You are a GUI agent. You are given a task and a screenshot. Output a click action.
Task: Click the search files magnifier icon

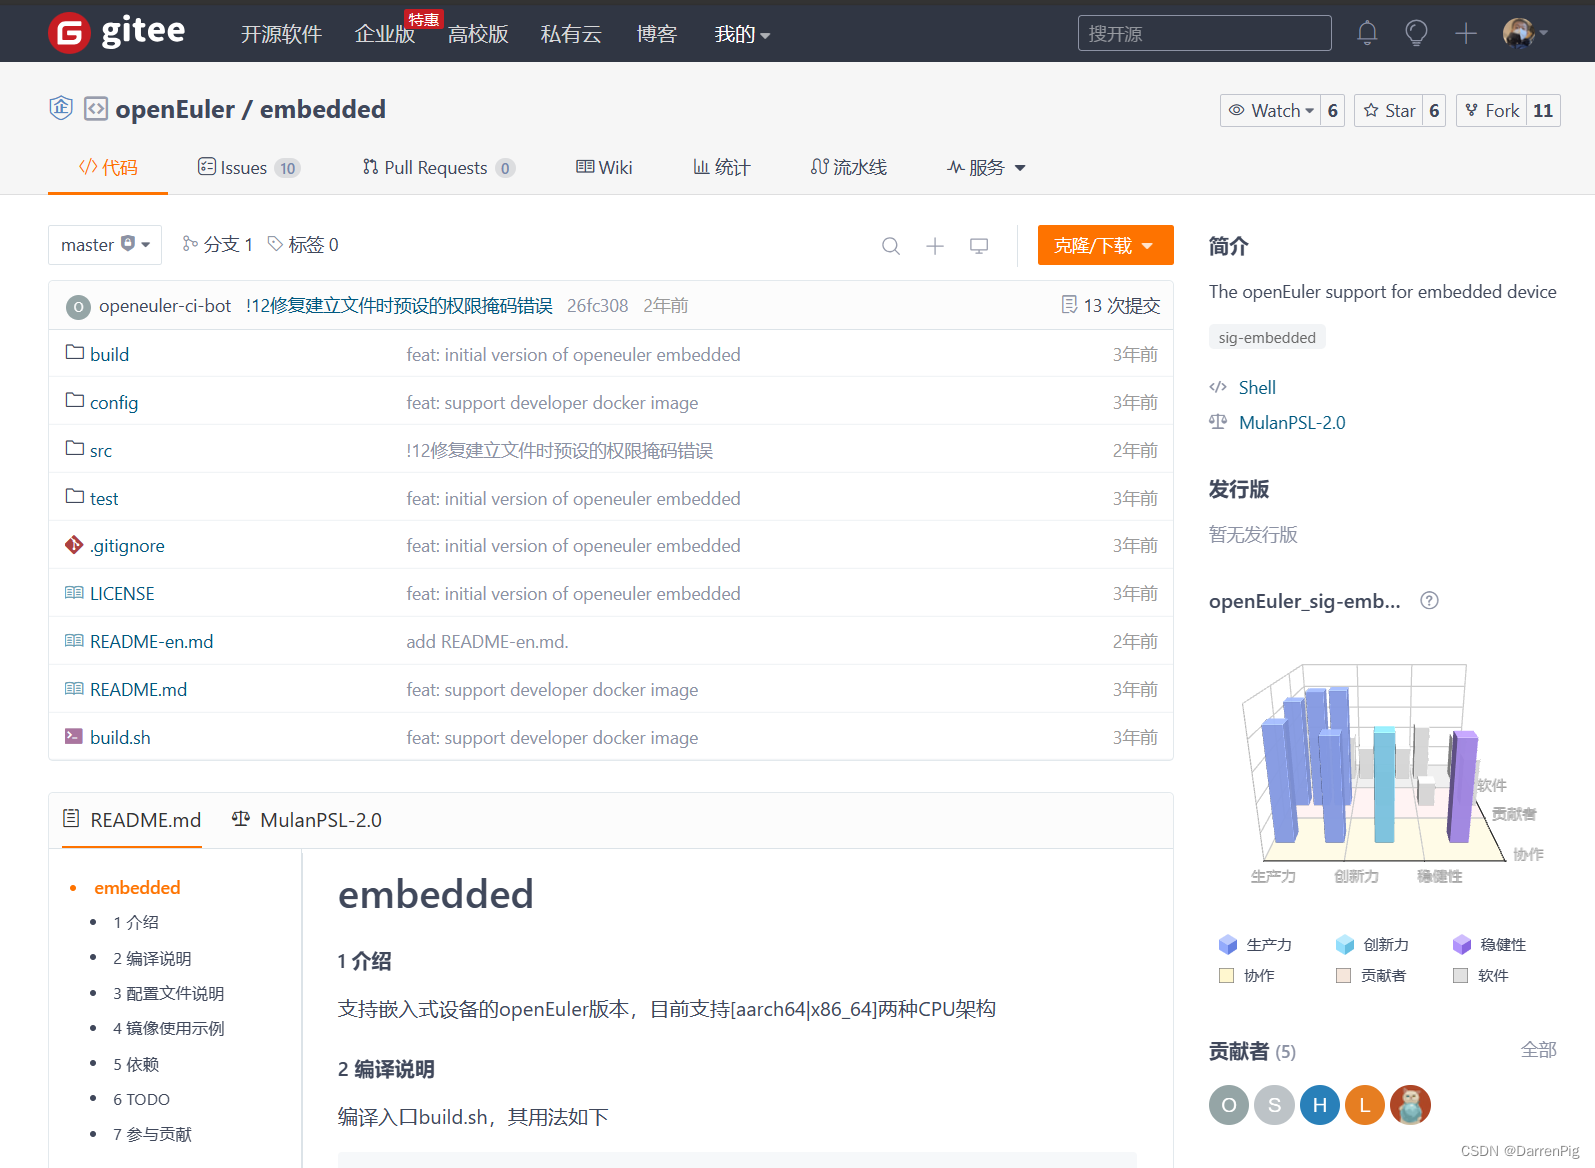coord(891,246)
